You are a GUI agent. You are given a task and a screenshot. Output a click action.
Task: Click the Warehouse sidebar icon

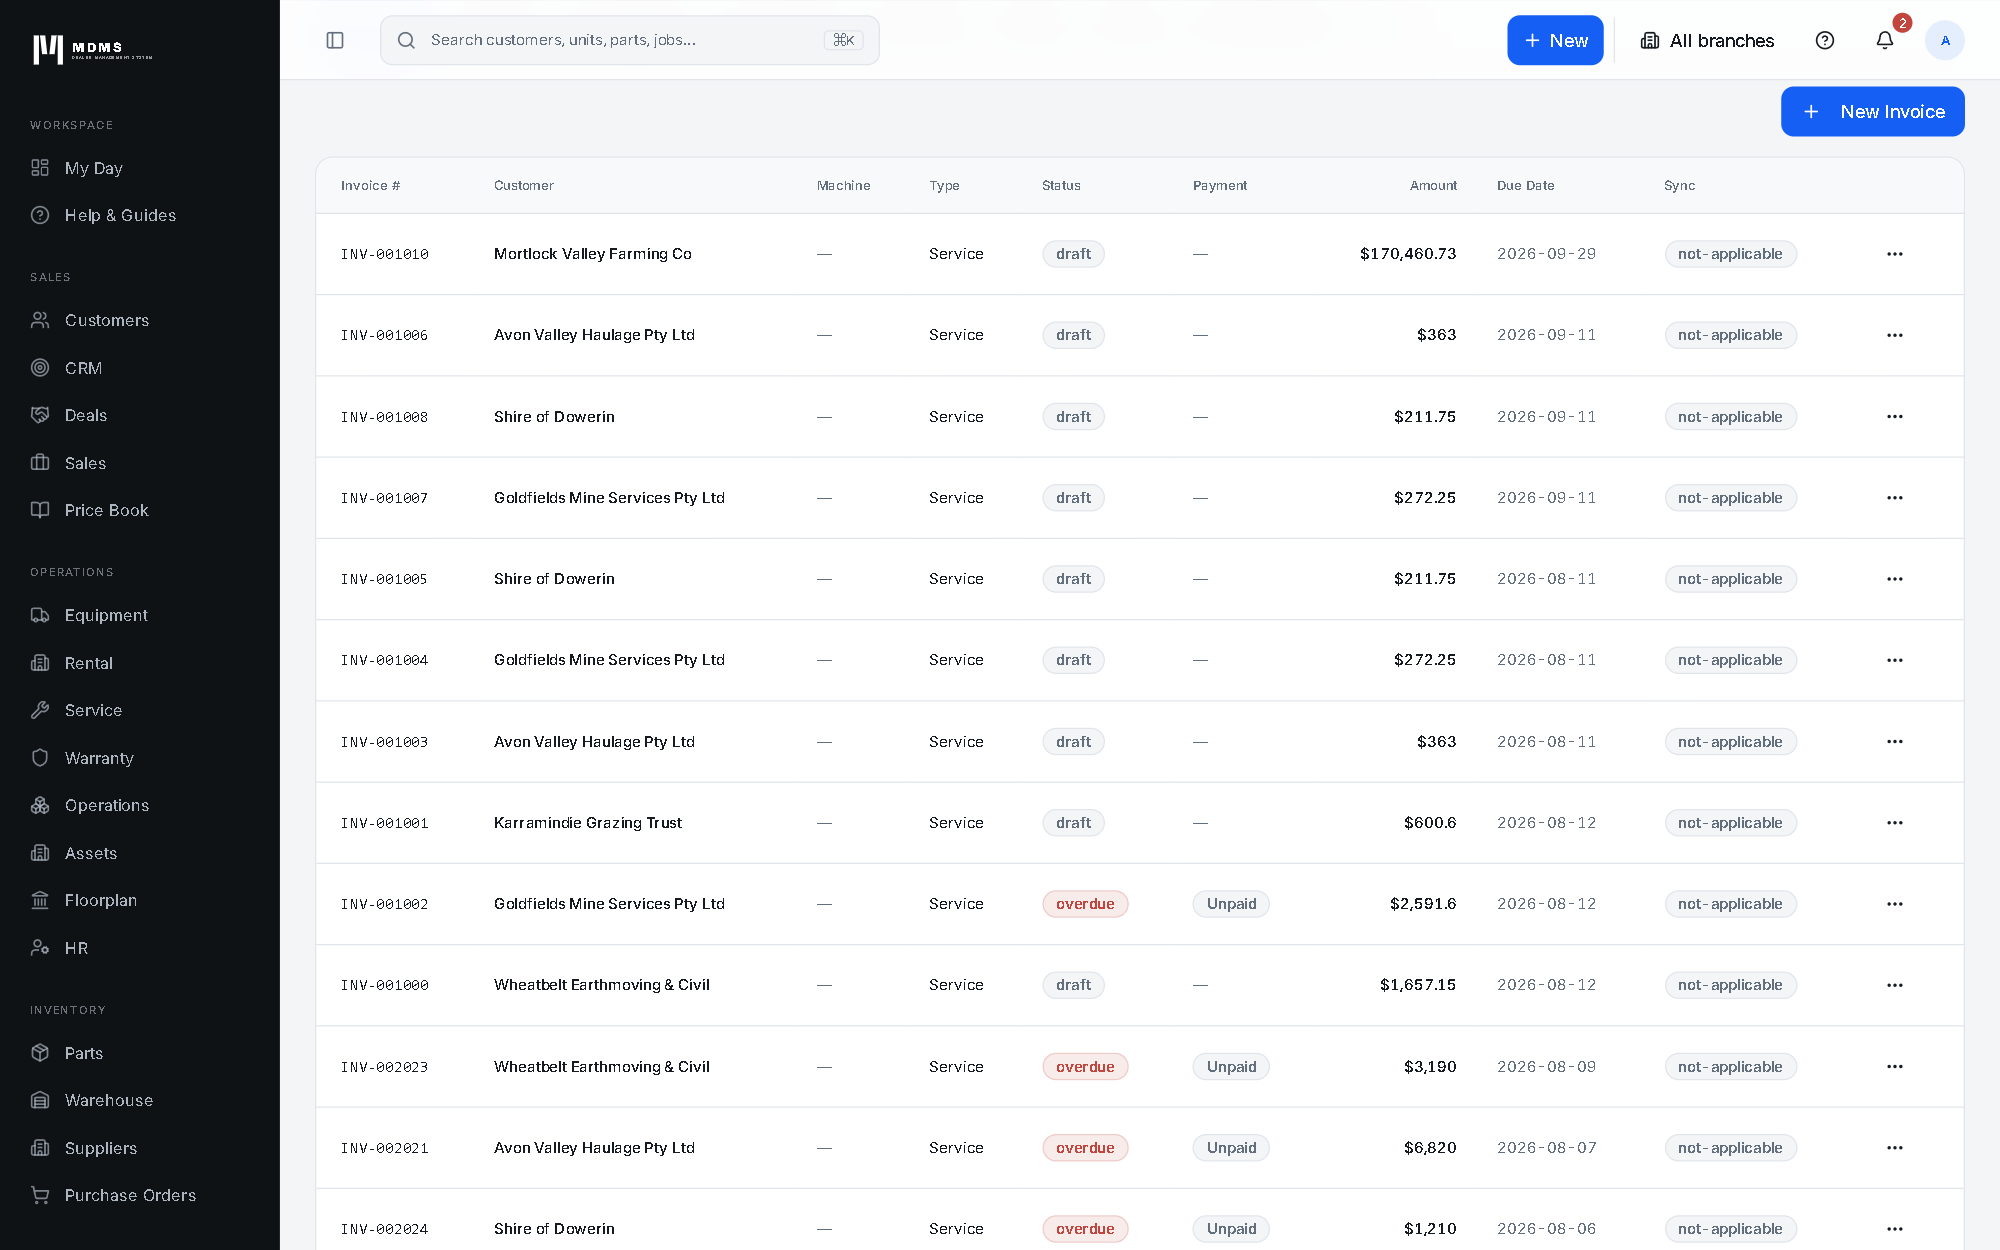click(40, 1100)
